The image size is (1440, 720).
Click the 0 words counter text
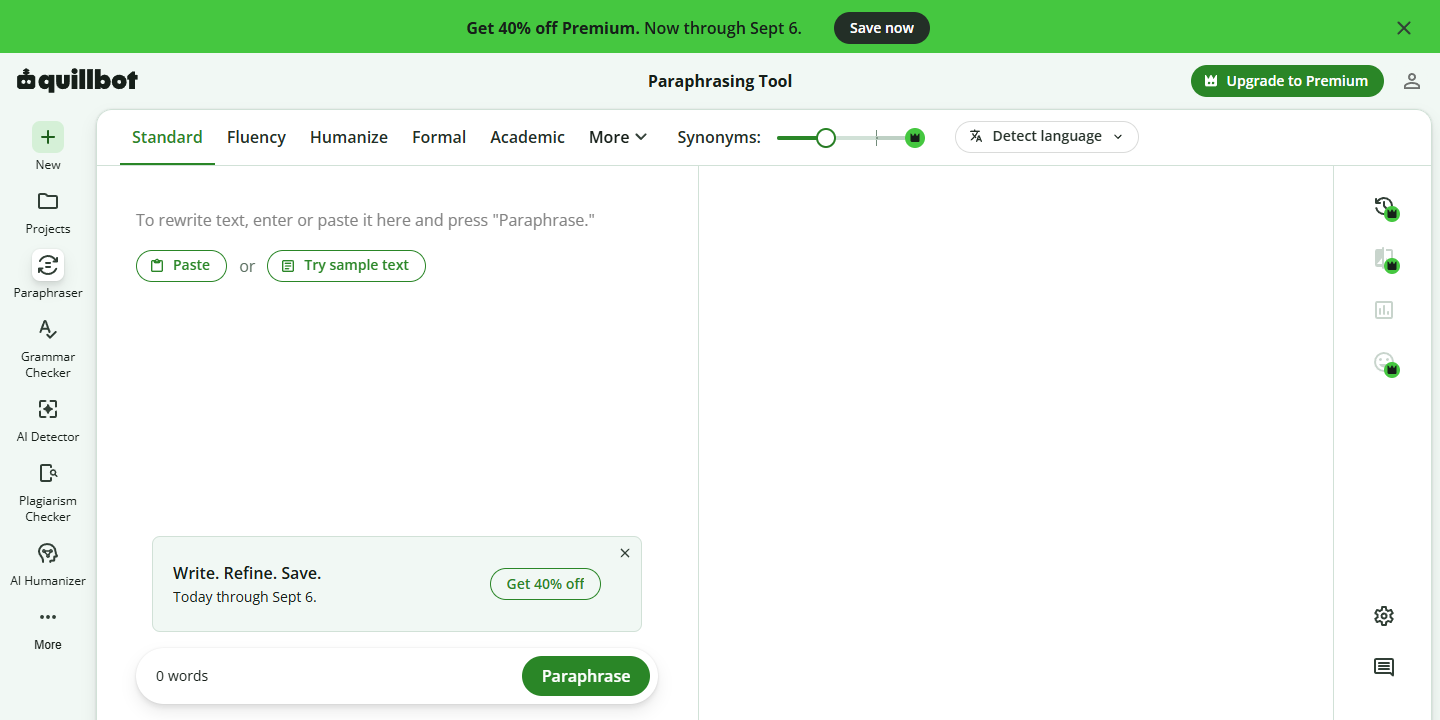(x=182, y=676)
